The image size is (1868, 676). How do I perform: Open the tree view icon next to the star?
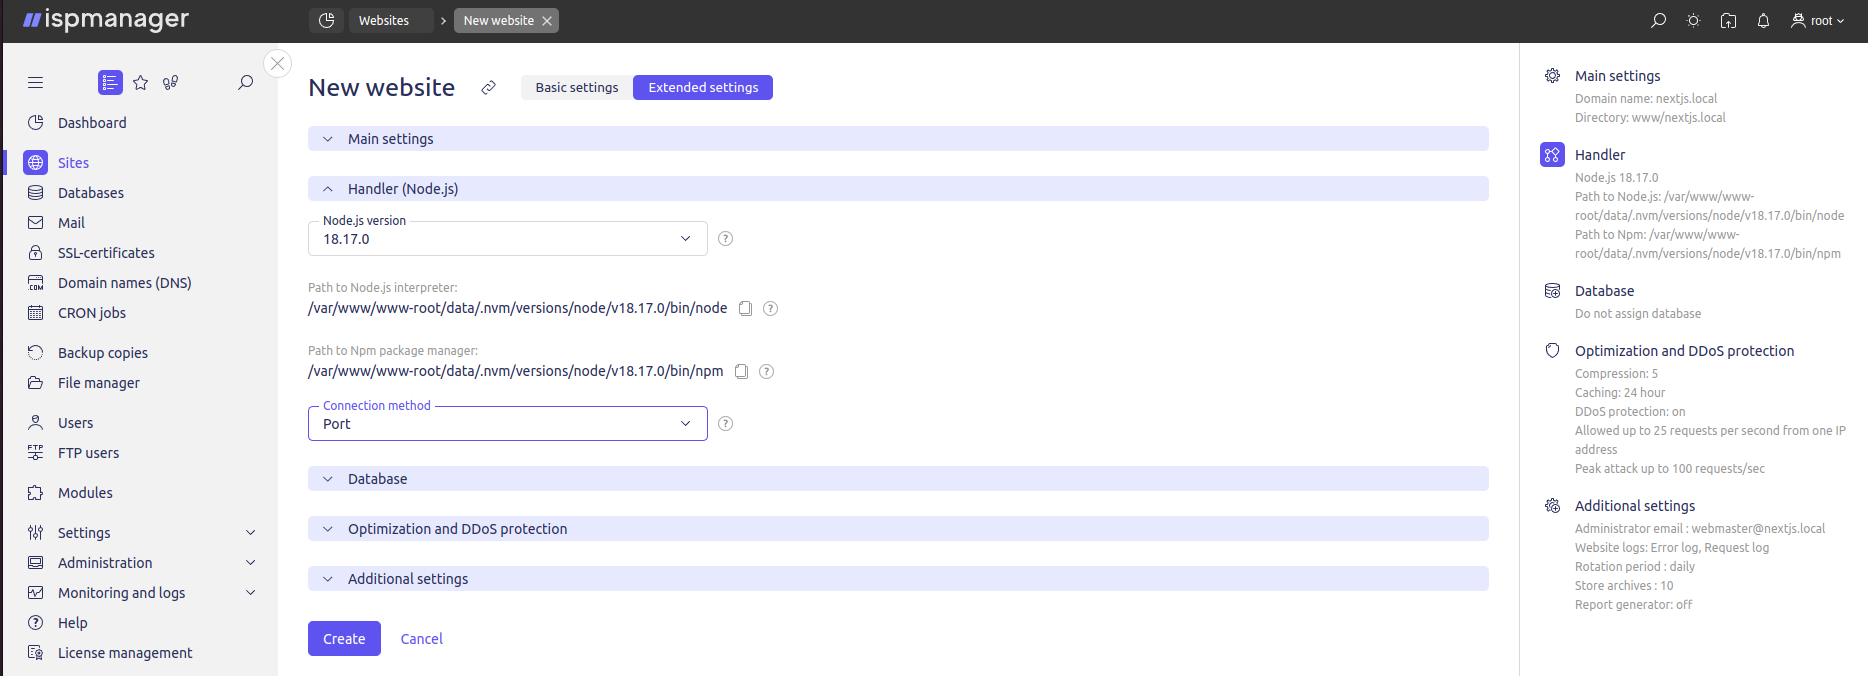point(171,83)
